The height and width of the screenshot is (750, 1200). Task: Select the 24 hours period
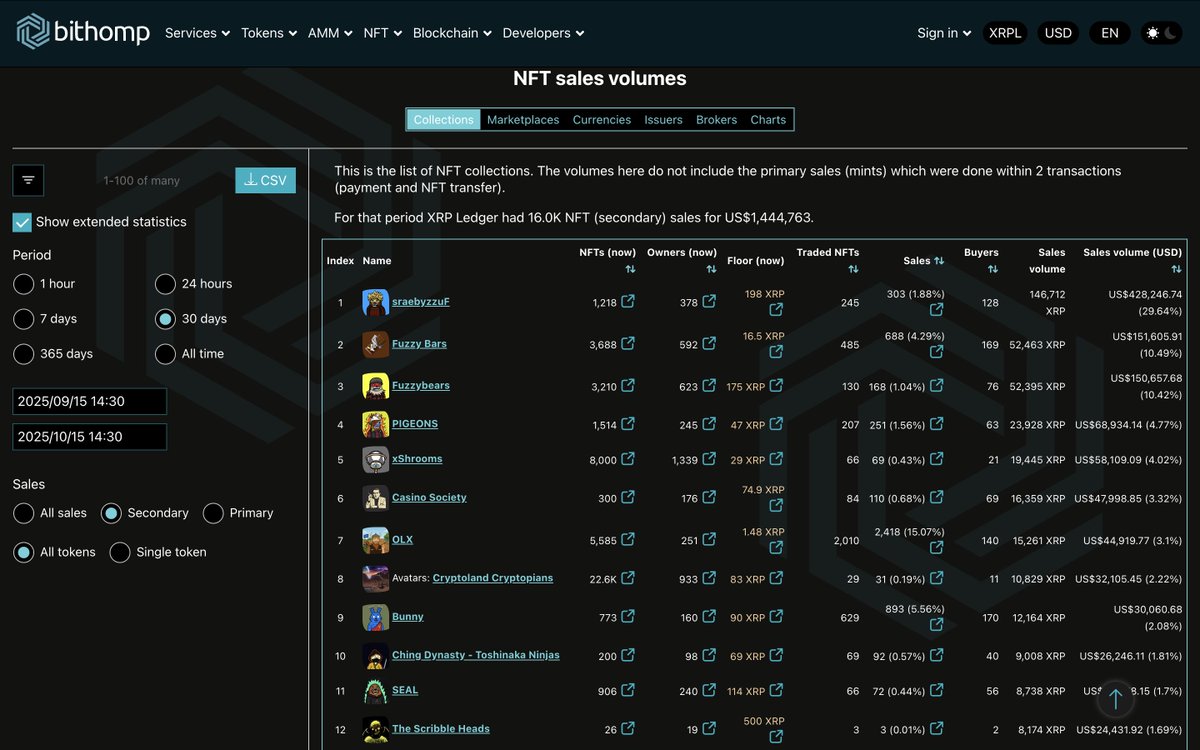166,284
